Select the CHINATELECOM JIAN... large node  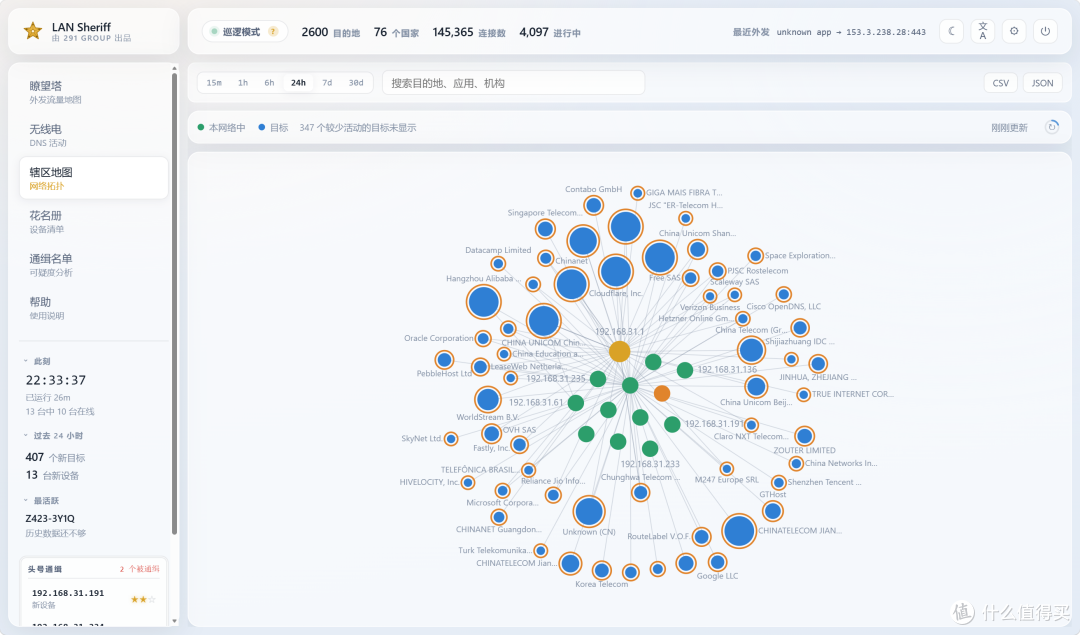pyautogui.click(x=739, y=531)
